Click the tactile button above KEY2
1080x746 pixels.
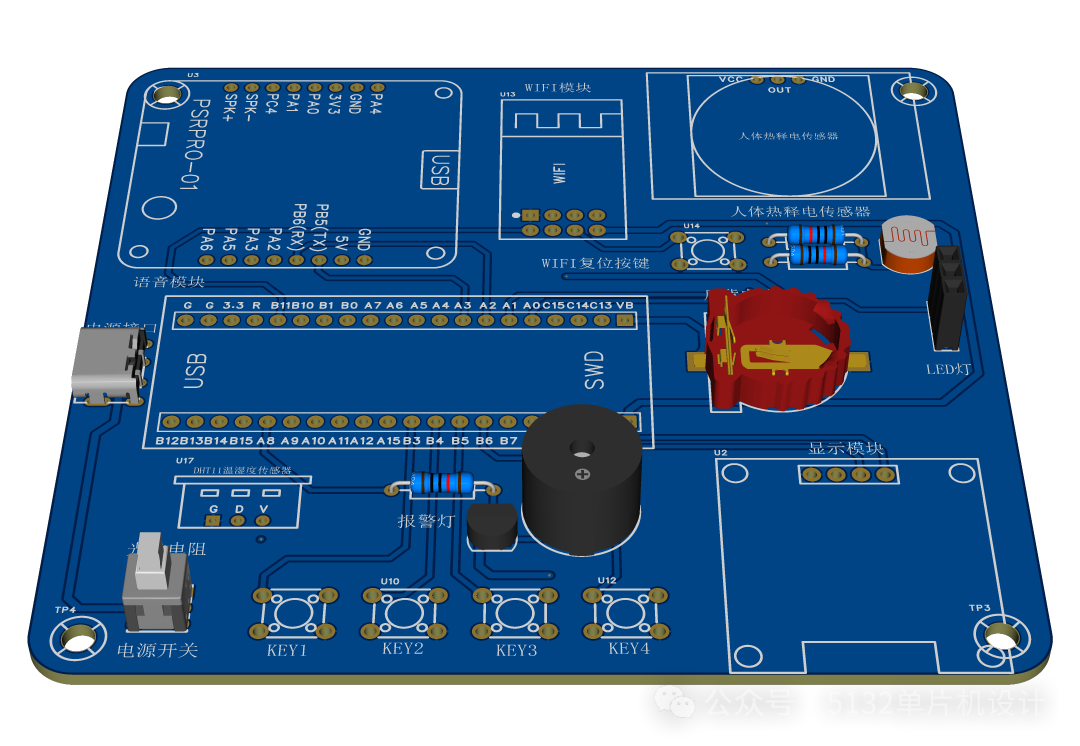coord(405,612)
